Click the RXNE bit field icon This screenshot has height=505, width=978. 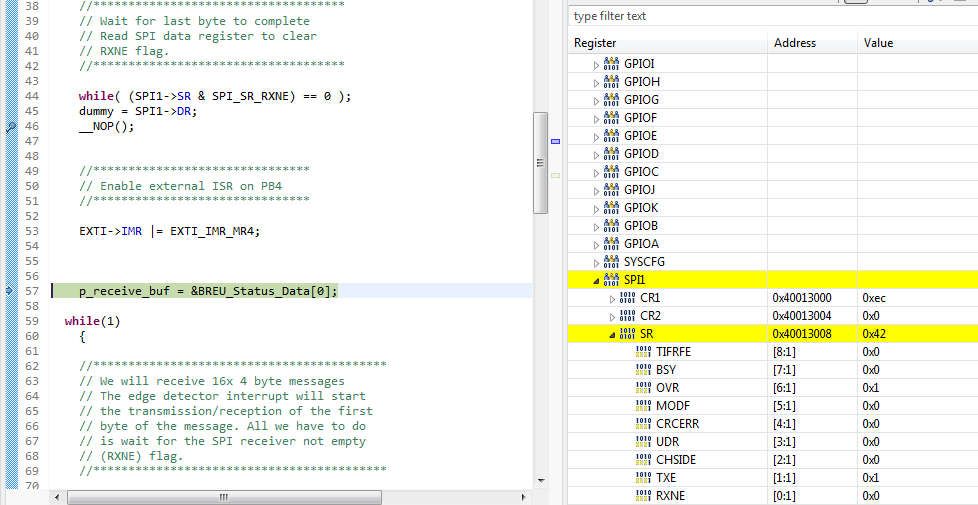(643, 496)
